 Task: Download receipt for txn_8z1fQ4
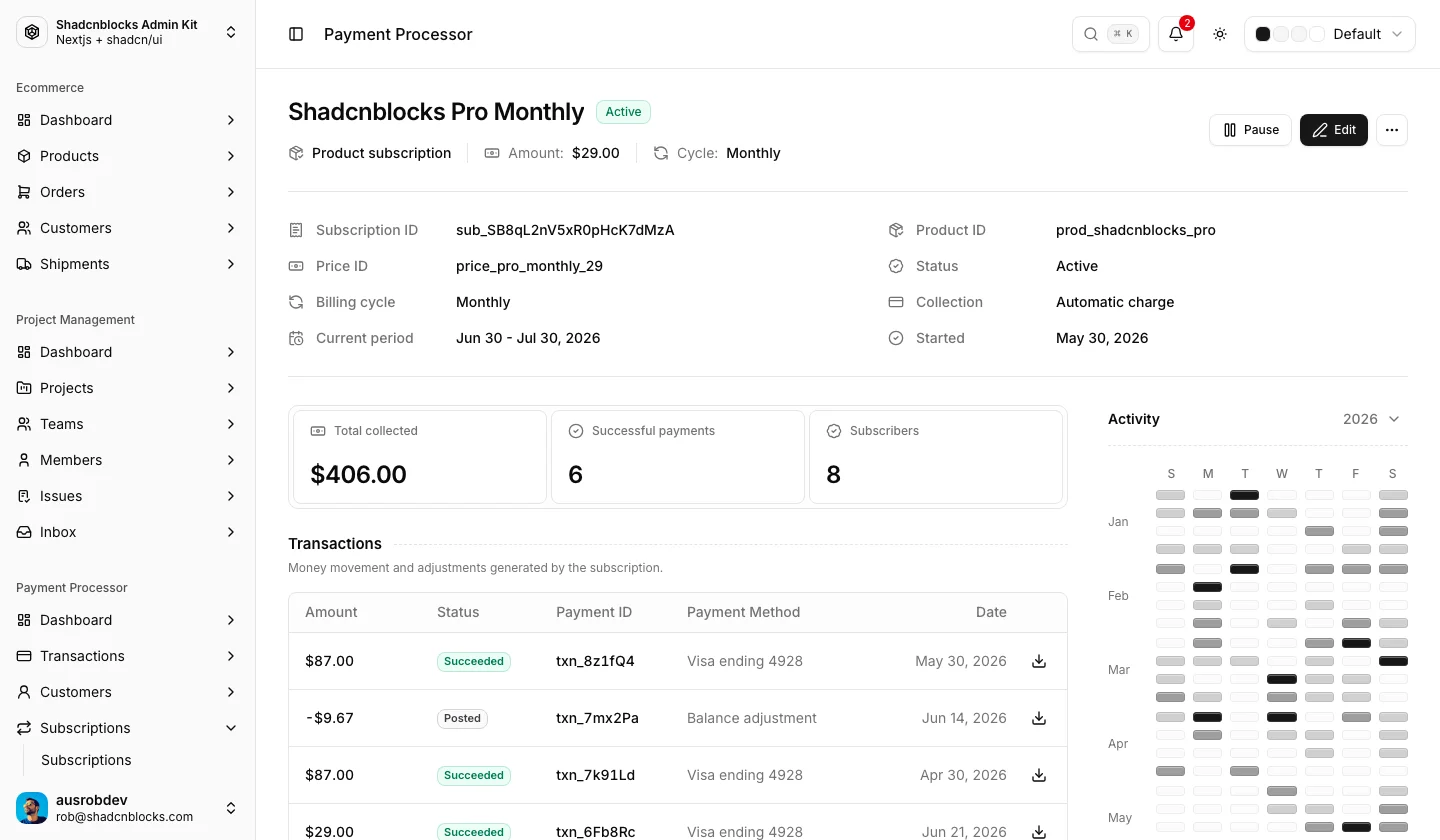(x=1039, y=661)
